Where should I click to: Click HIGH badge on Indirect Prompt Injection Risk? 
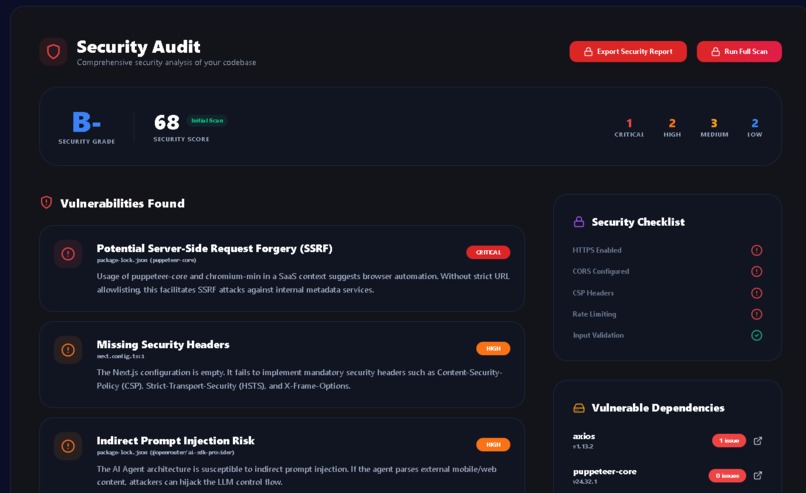tap(493, 445)
